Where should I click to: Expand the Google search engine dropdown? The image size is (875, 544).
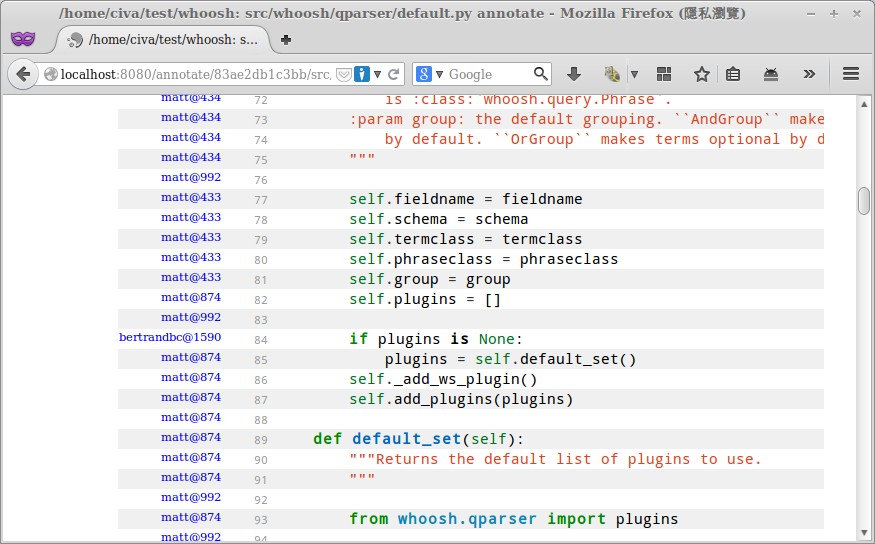click(x=429, y=74)
